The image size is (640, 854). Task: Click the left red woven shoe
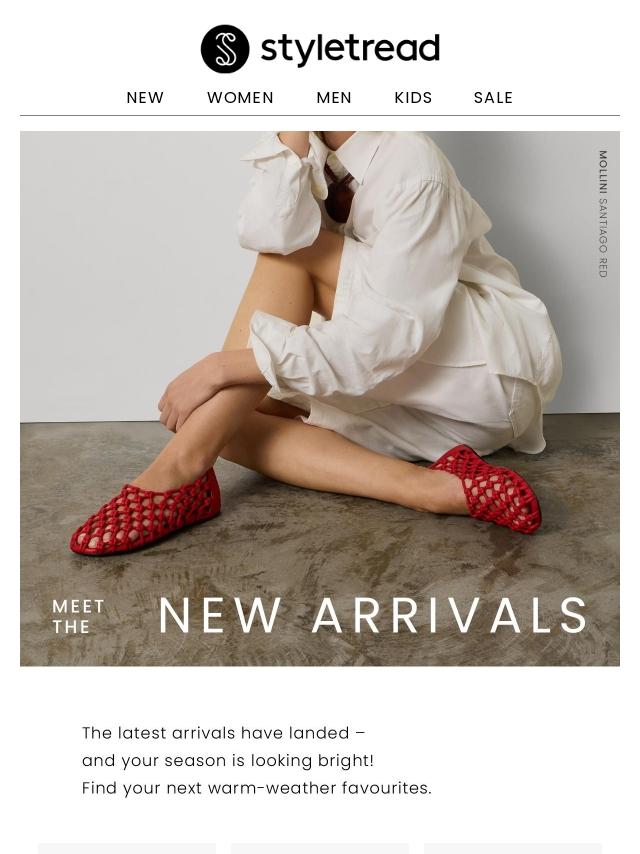145,513
